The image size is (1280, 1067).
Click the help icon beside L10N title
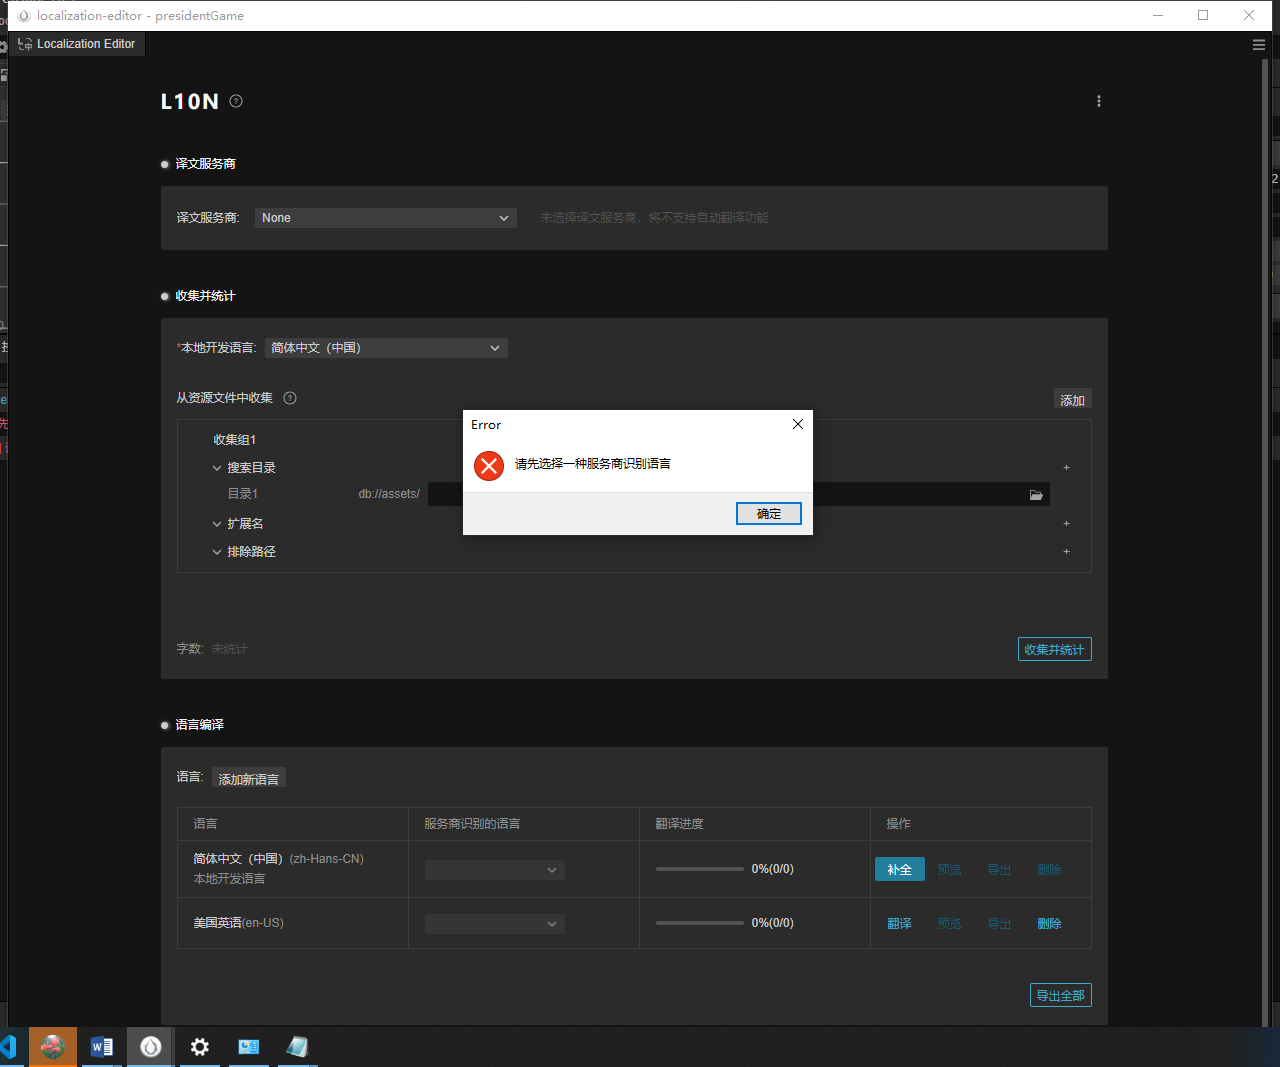[x=236, y=101]
